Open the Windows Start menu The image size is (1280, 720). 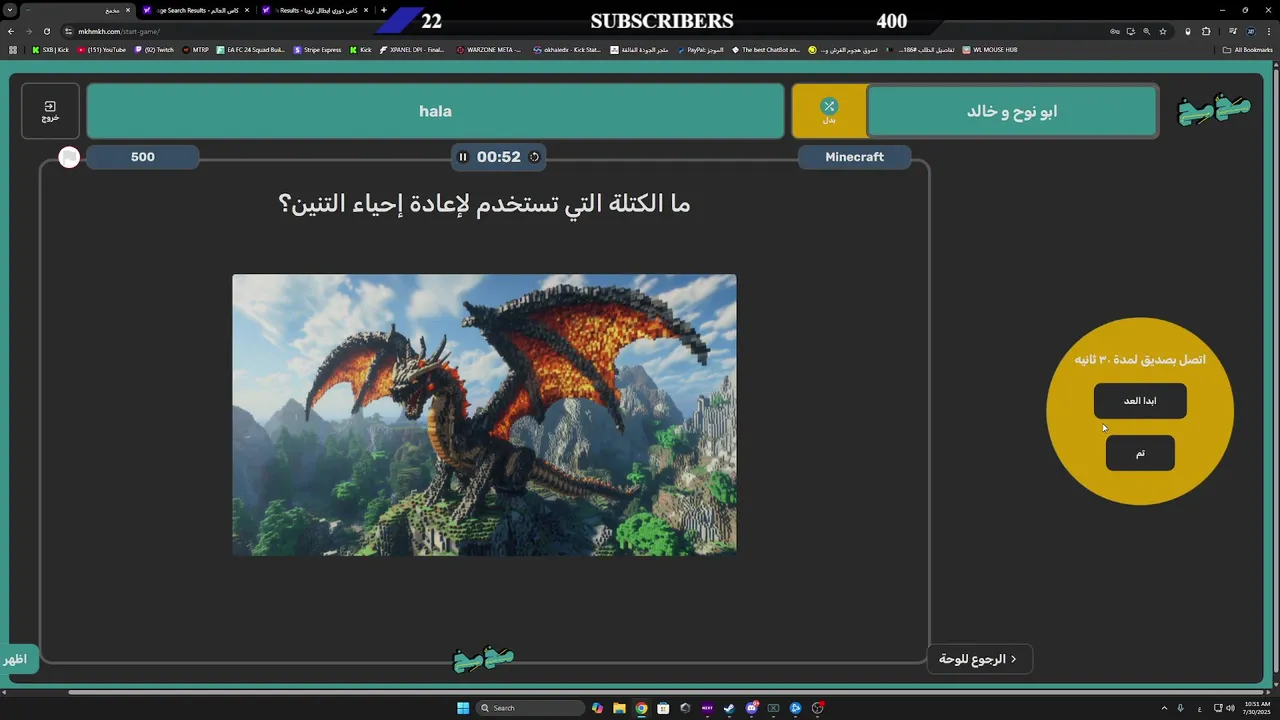[463, 708]
